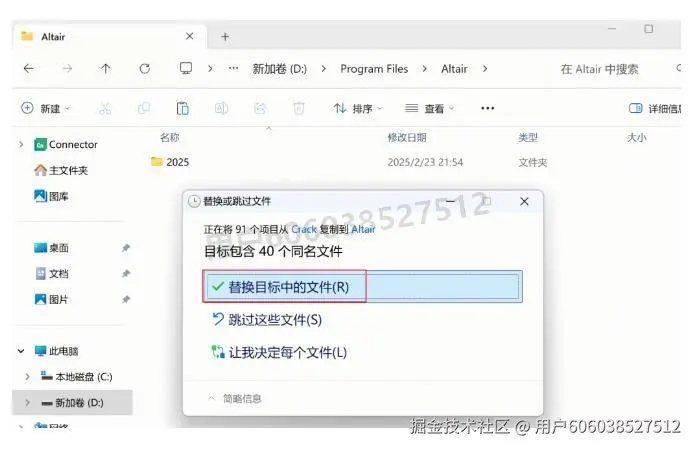
Task: Choose 跳过这些文件(S) in the dialog
Action: [268, 320]
